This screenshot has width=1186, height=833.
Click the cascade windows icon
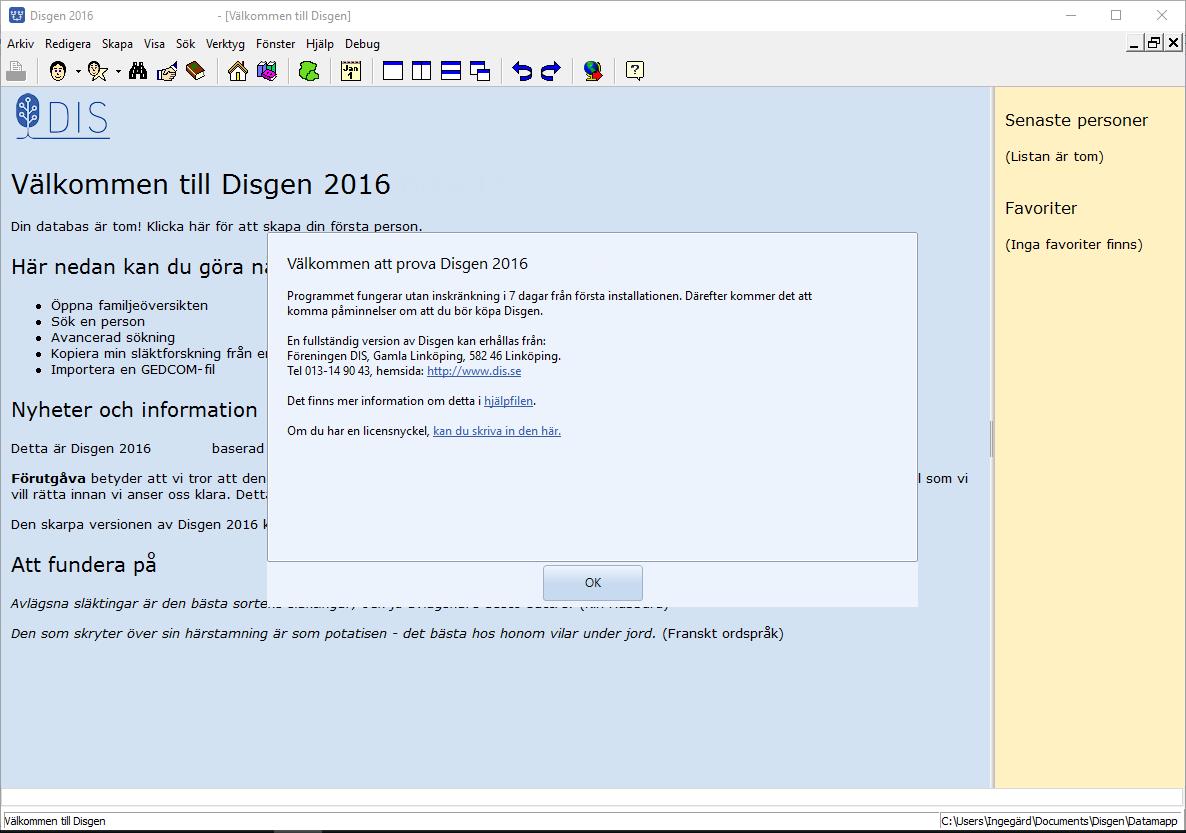pos(480,71)
